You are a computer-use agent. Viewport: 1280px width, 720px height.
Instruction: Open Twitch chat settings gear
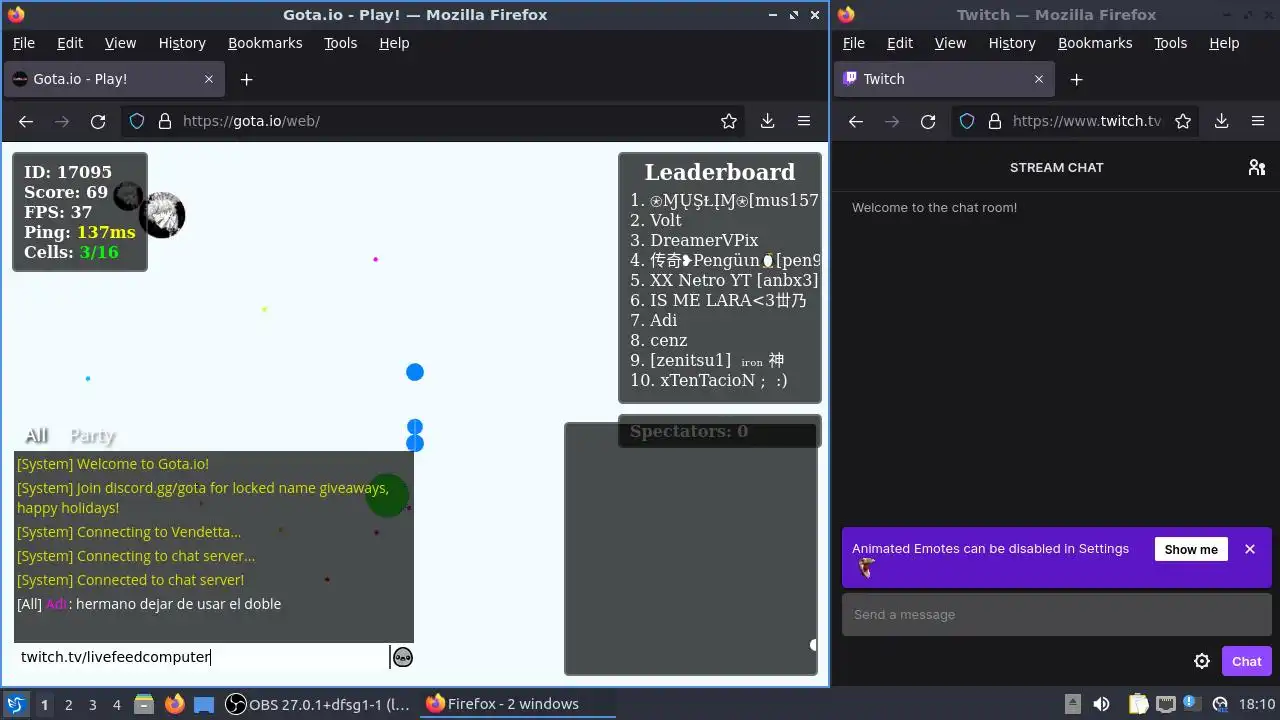pos(1202,661)
